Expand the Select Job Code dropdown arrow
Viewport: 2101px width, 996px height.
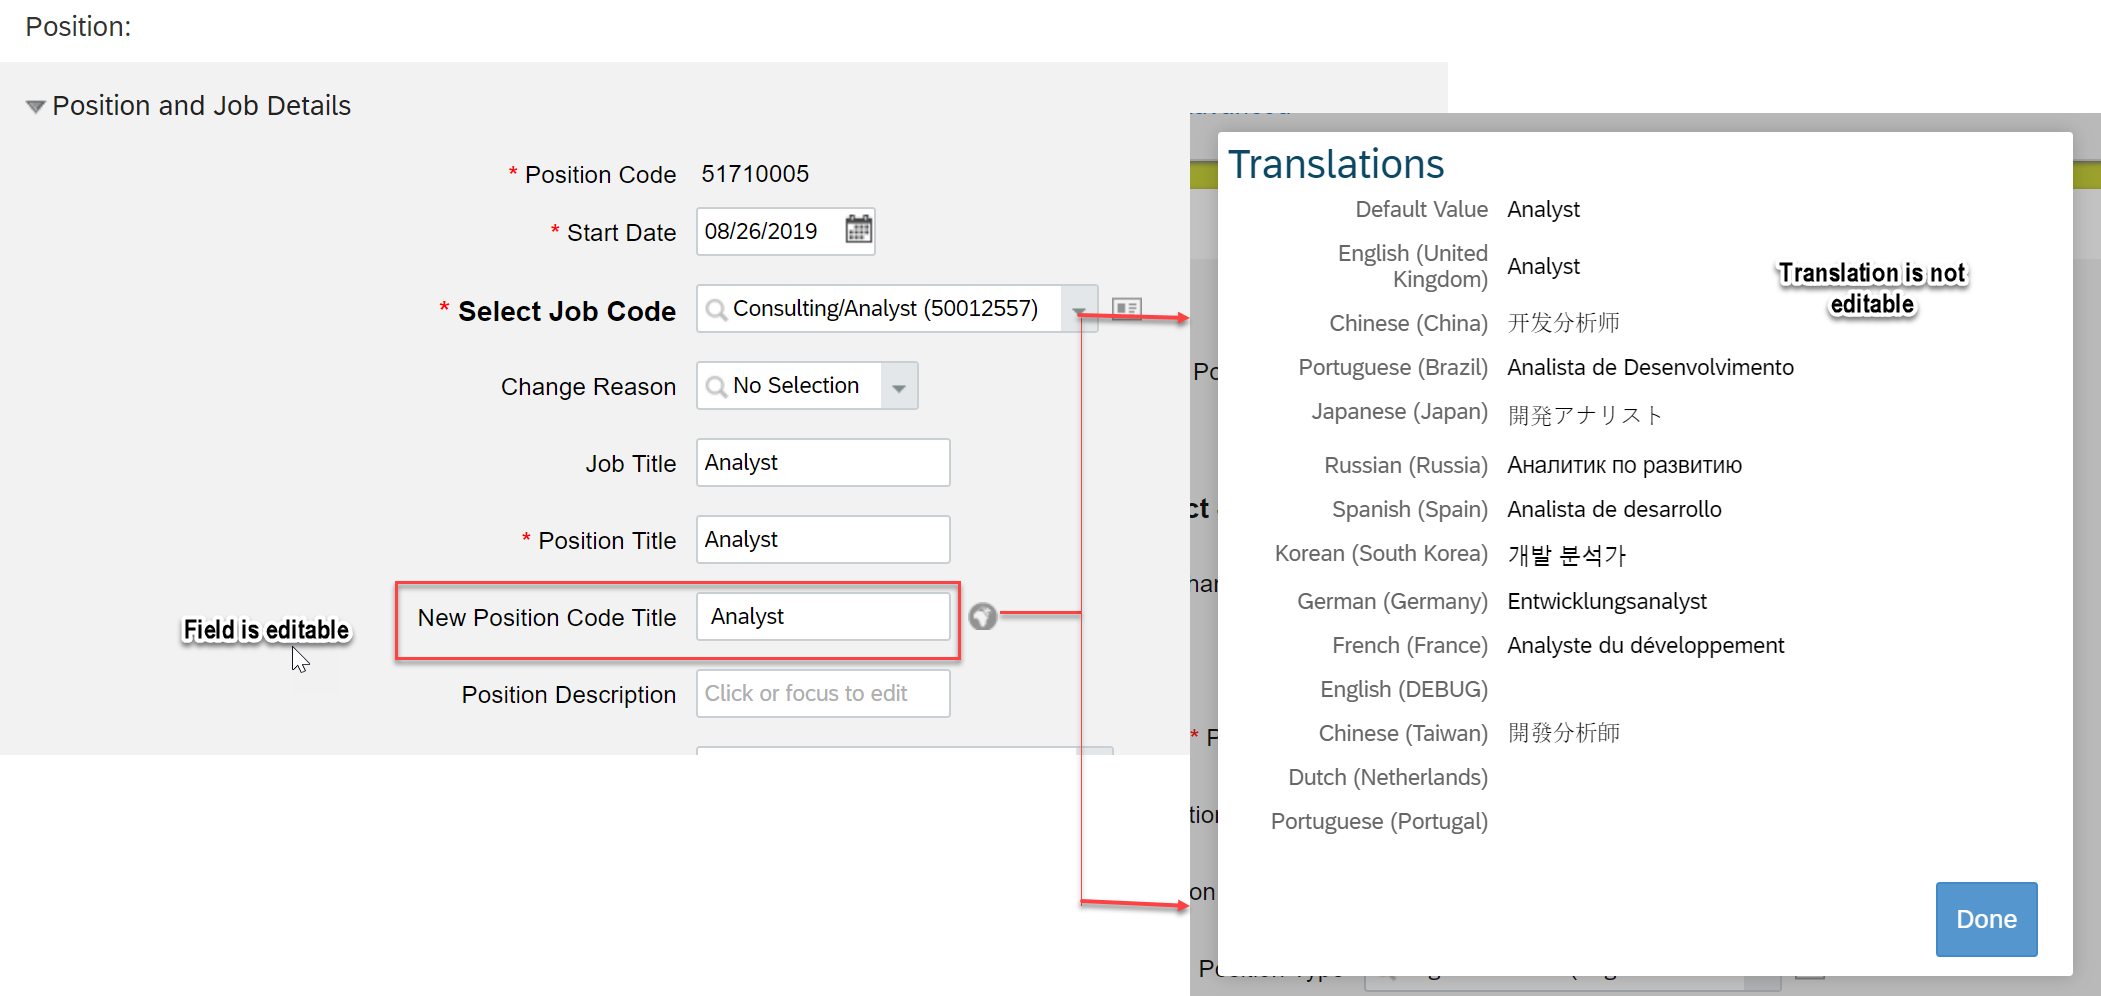pyautogui.click(x=1080, y=310)
